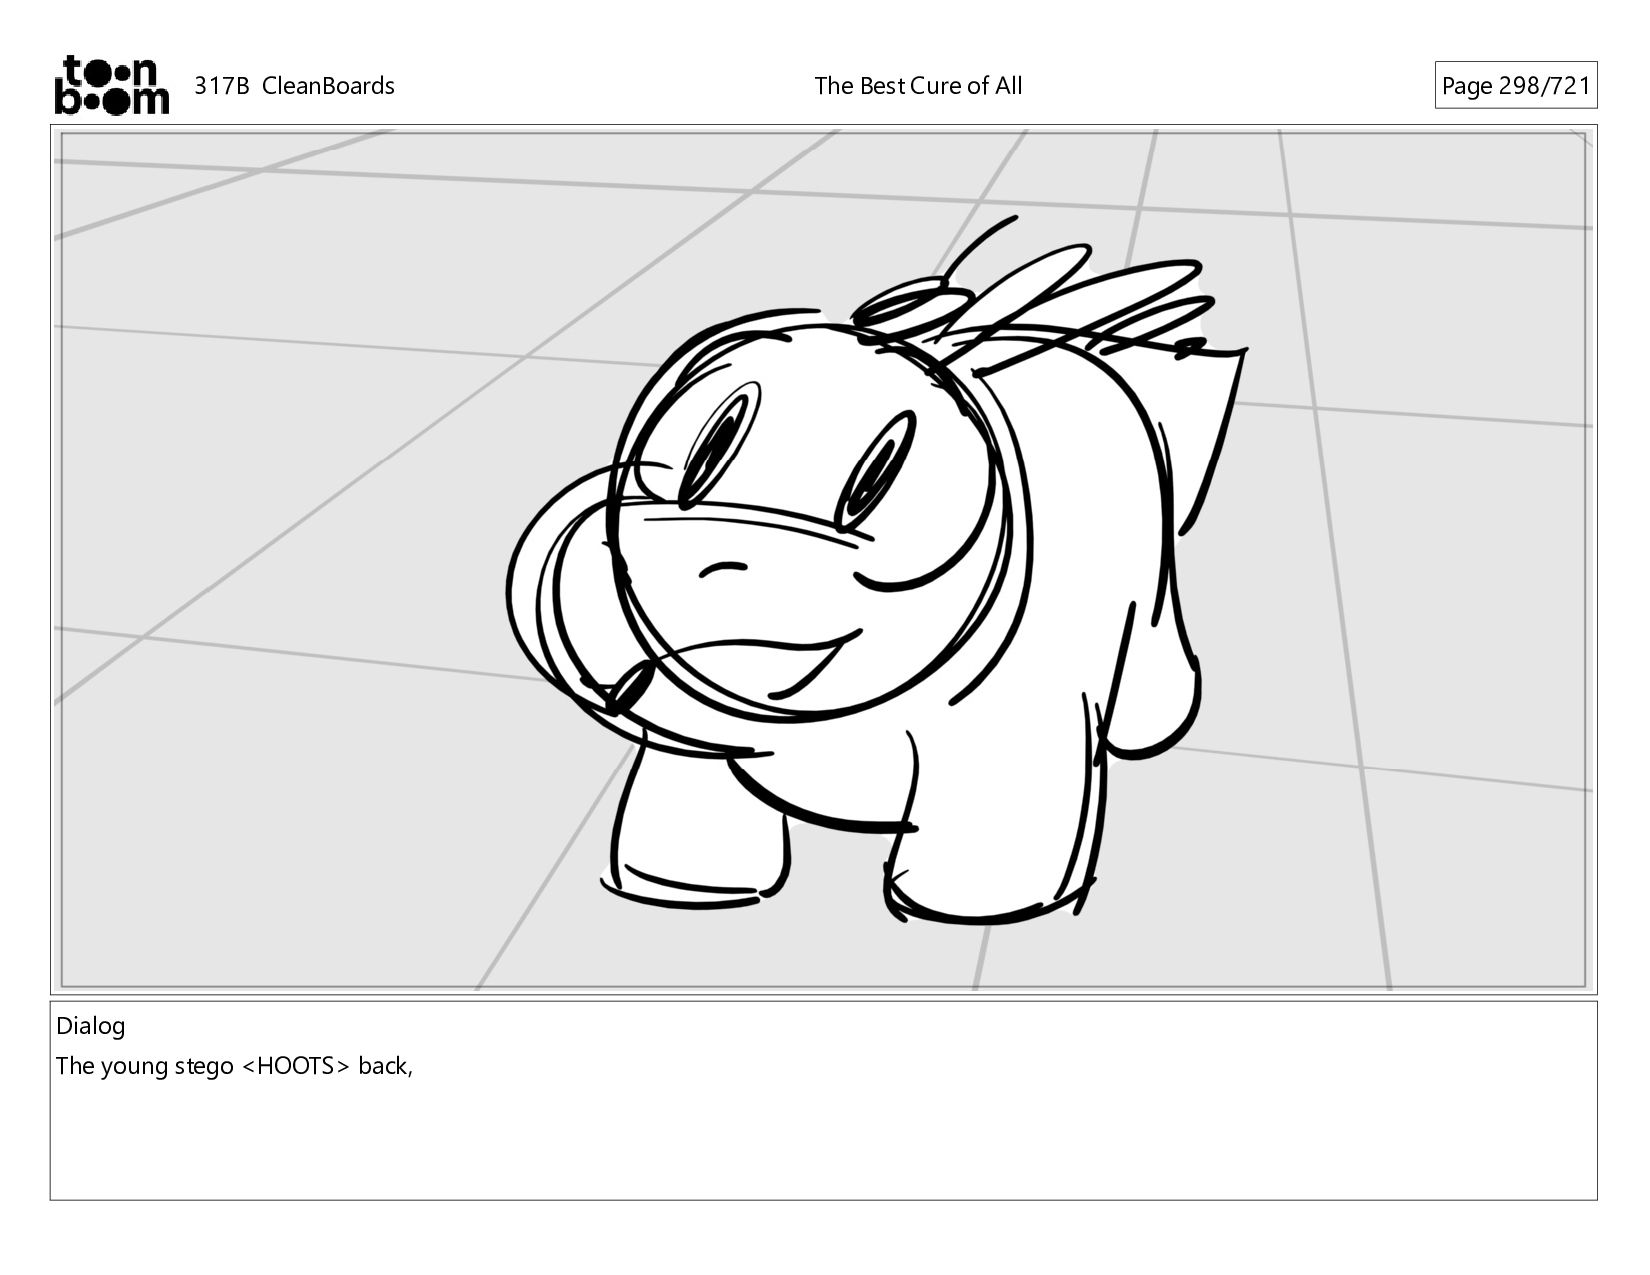Click the dialog line 'The young stego <HOOTS> back,'
The image size is (1650, 1275).
pyautogui.click(x=234, y=1066)
